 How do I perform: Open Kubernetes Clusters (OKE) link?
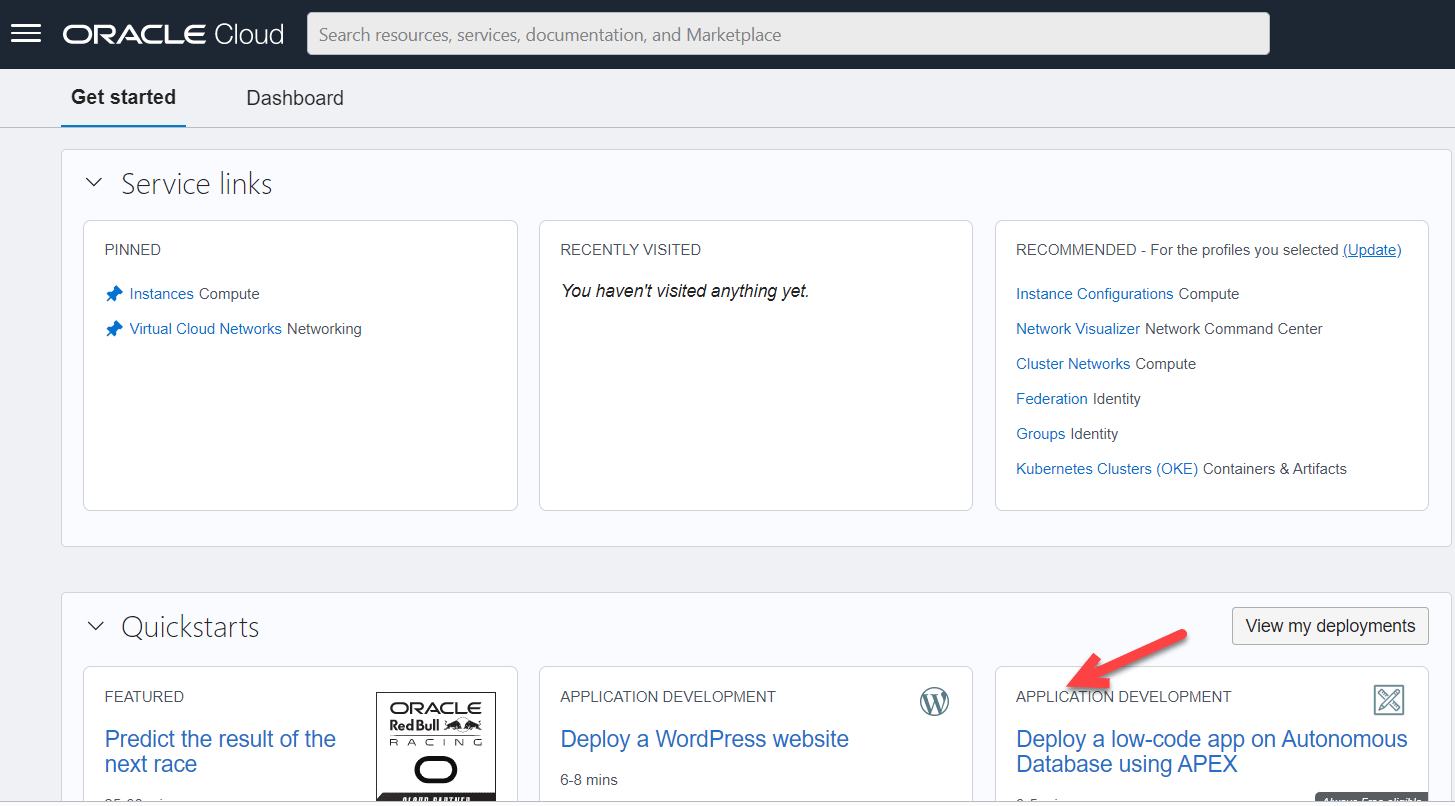[1107, 469]
